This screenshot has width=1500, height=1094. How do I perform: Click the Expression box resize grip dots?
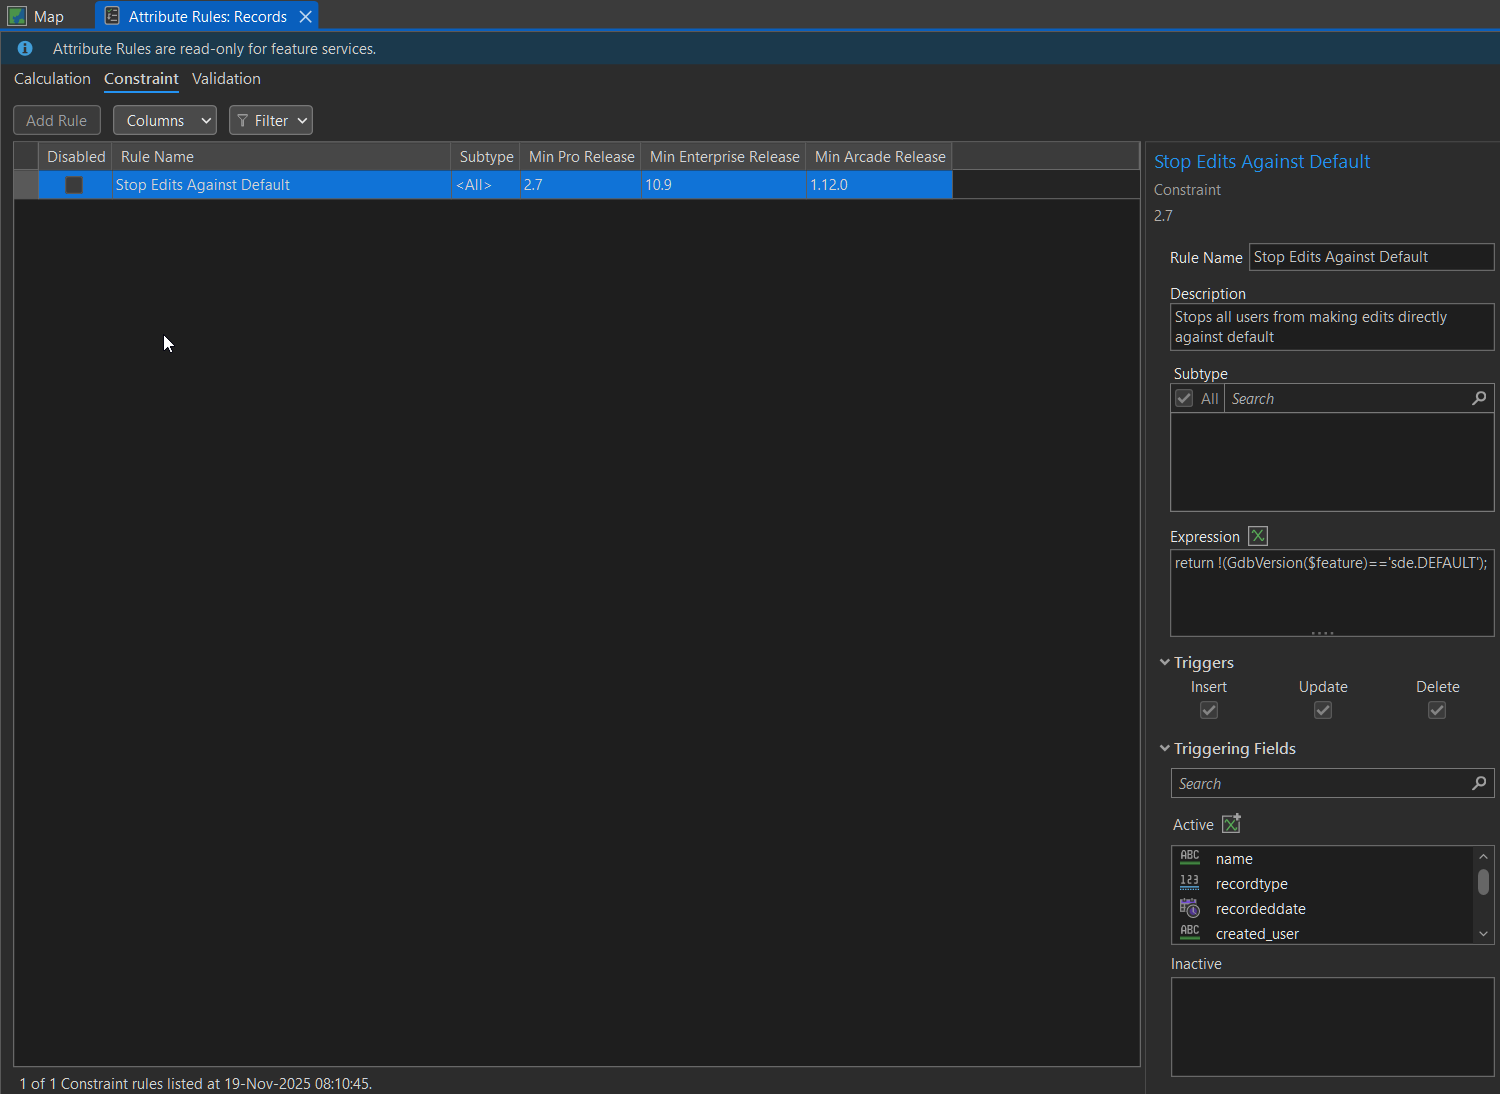tap(1322, 633)
